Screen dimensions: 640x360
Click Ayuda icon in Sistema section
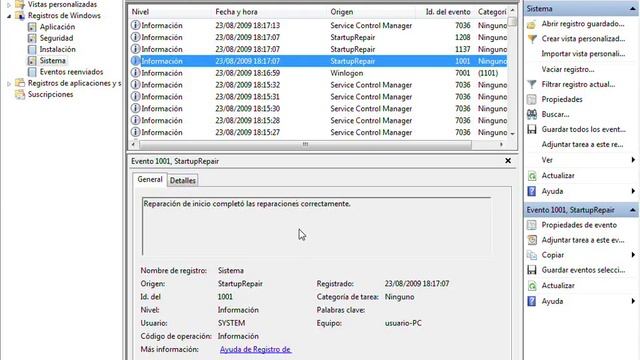point(532,191)
